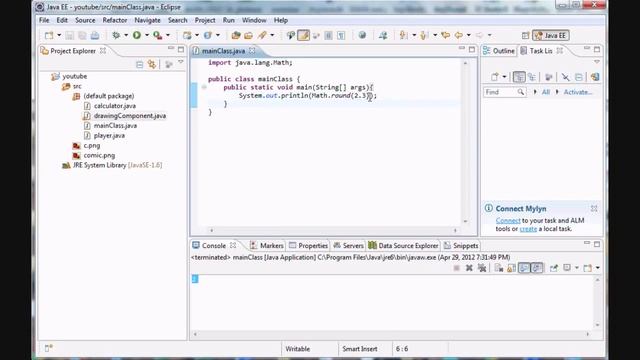Click Remove Launch in Console toolbar
Screen dimensions: 640x360
(x=469, y=268)
